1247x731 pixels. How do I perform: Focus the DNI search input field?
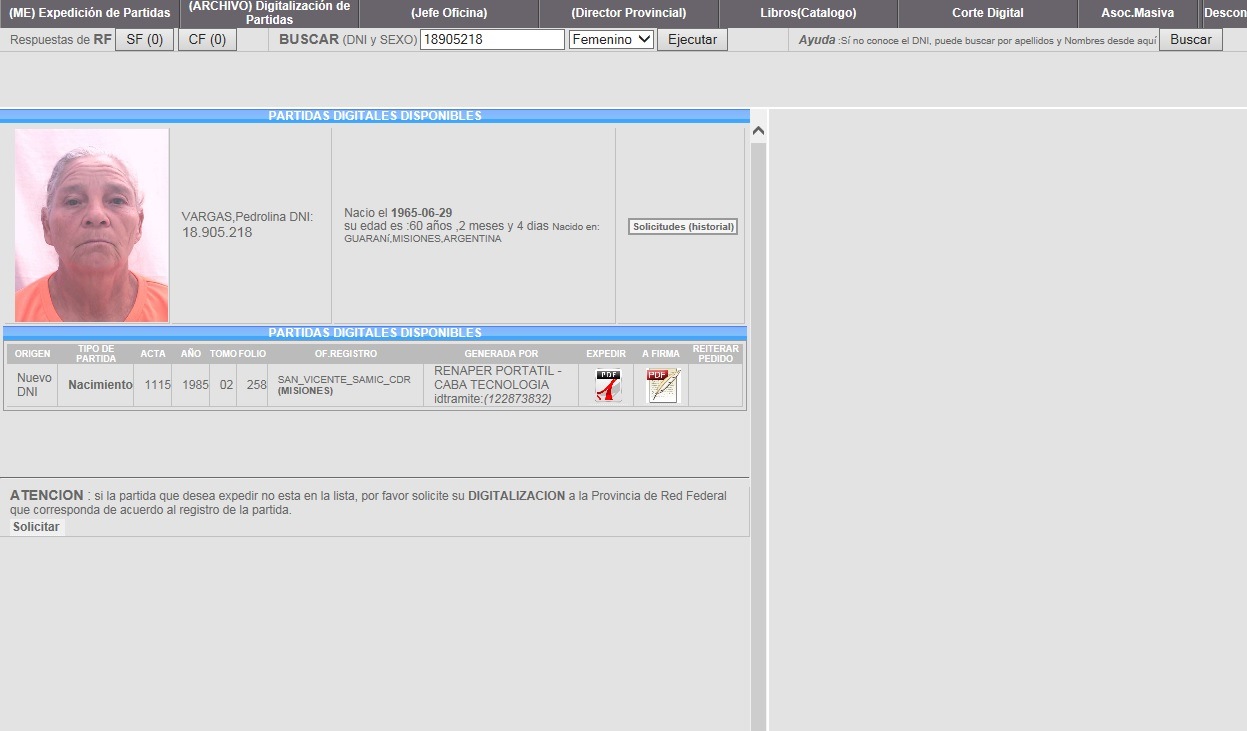(x=492, y=40)
